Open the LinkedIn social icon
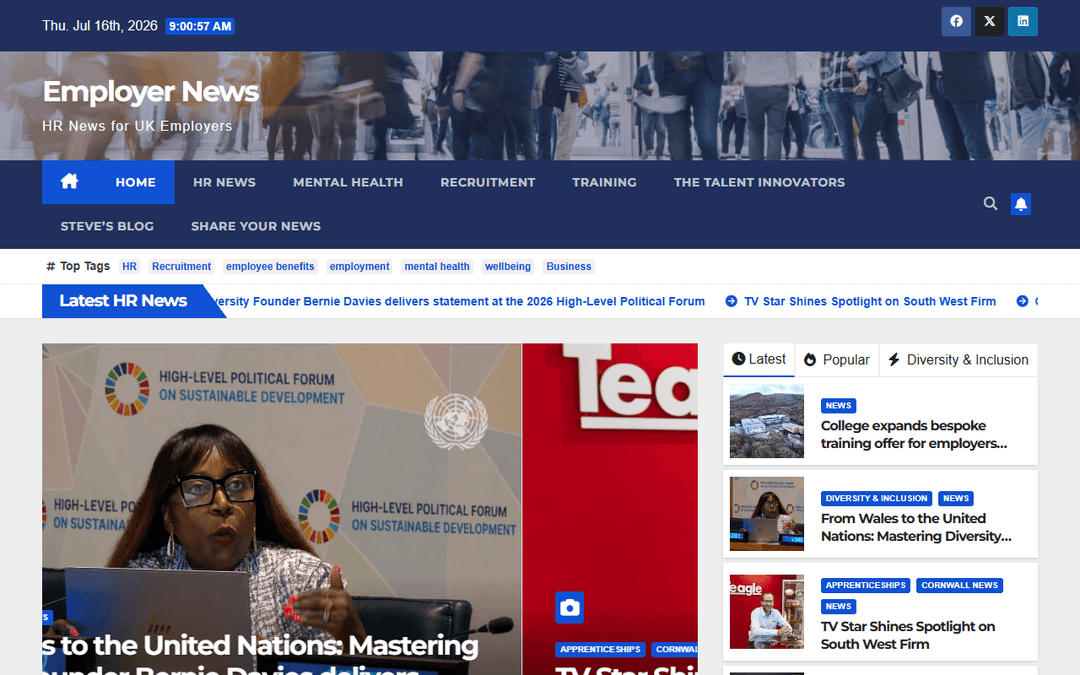 click(x=1023, y=21)
